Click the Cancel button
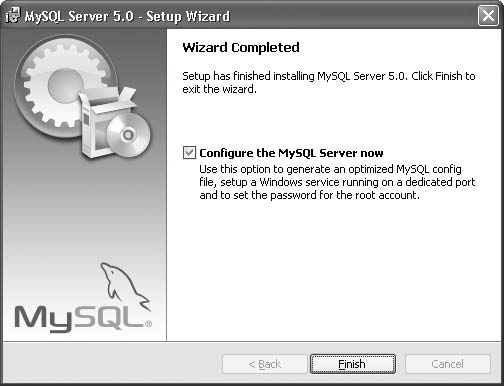 pos(448,364)
